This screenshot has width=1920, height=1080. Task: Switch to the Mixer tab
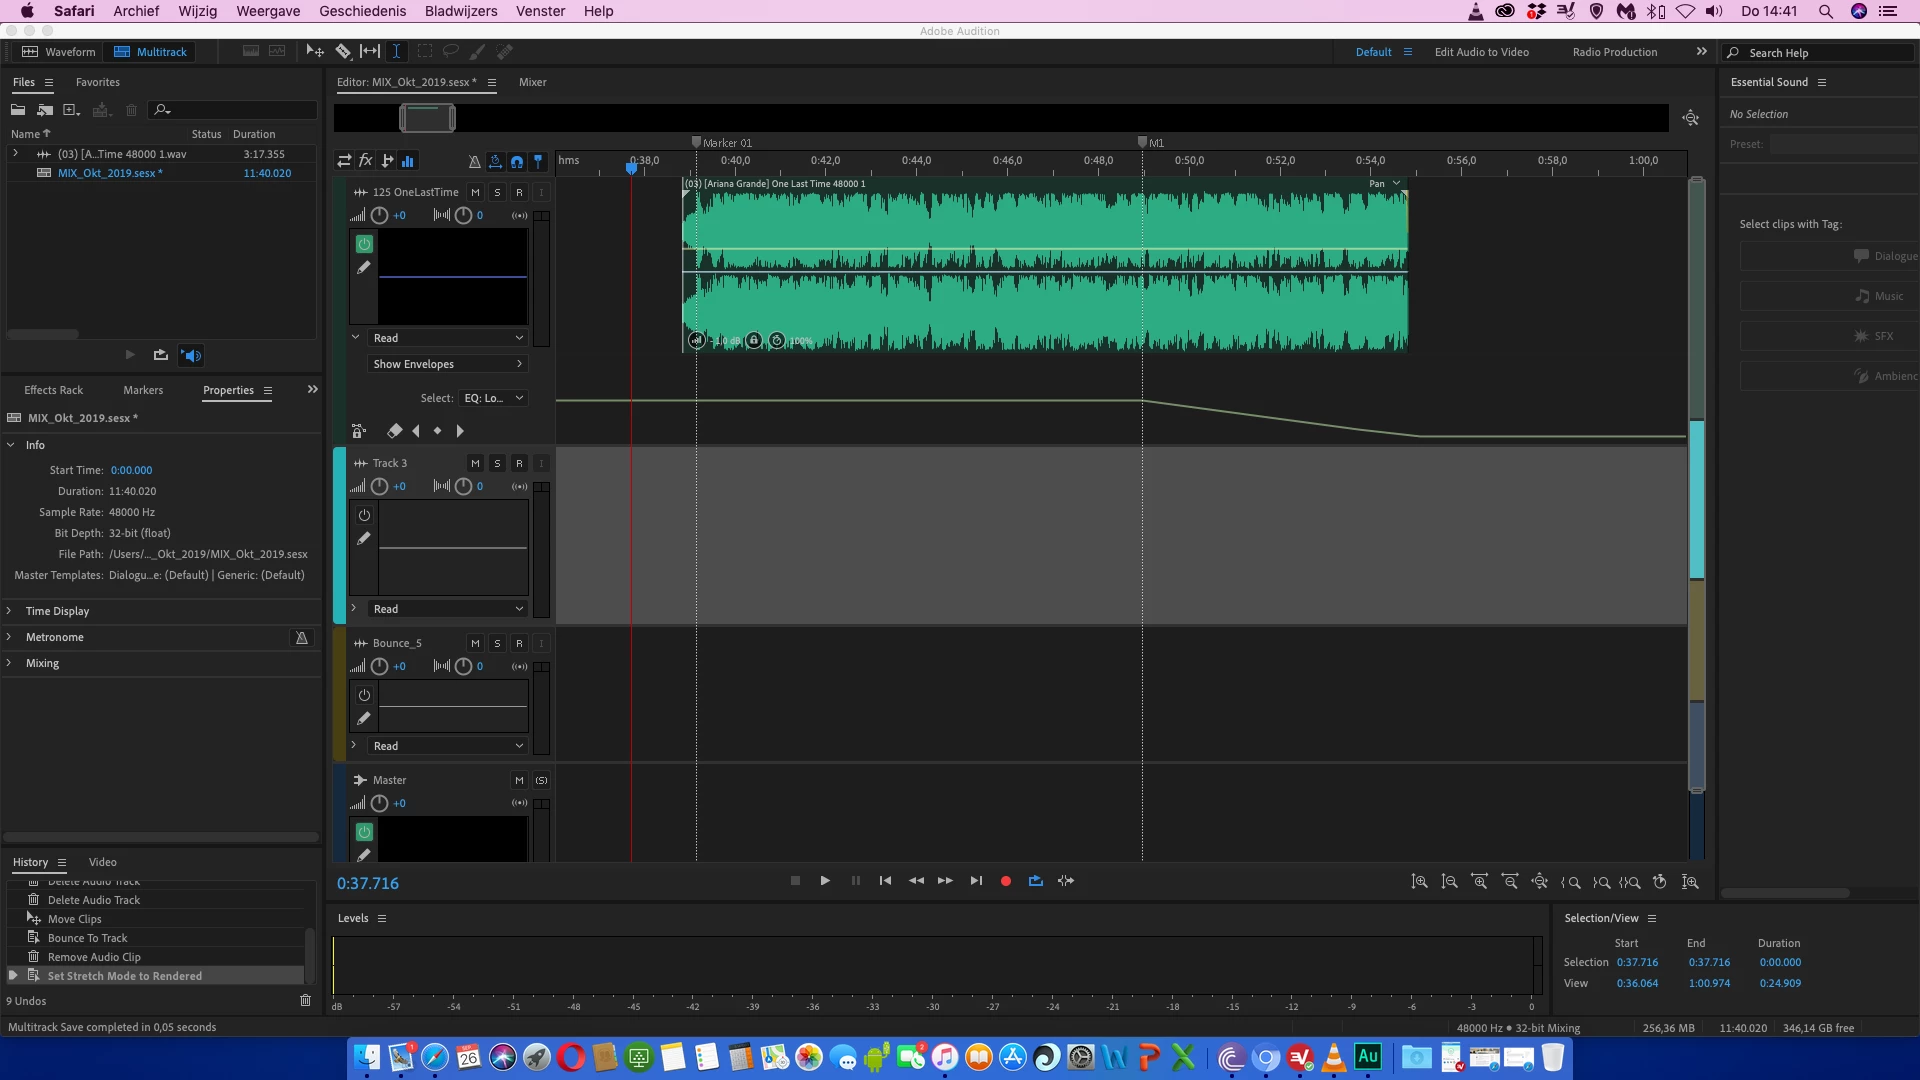532,82
